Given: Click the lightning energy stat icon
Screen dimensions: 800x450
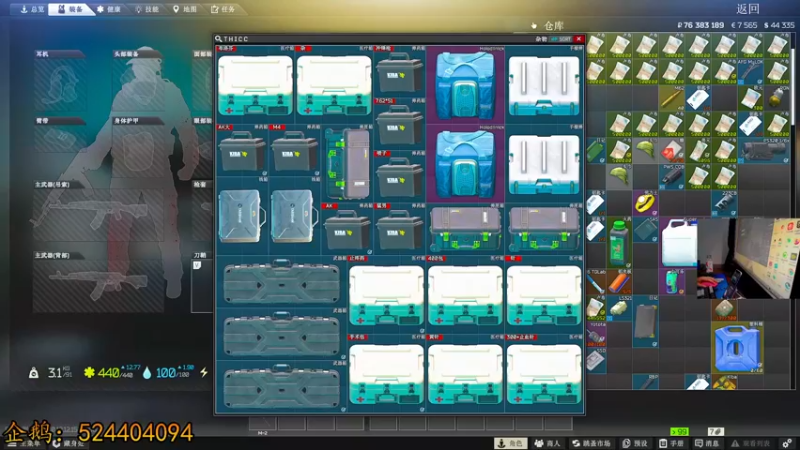Looking at the screenshot, I should tap(204, 372).
